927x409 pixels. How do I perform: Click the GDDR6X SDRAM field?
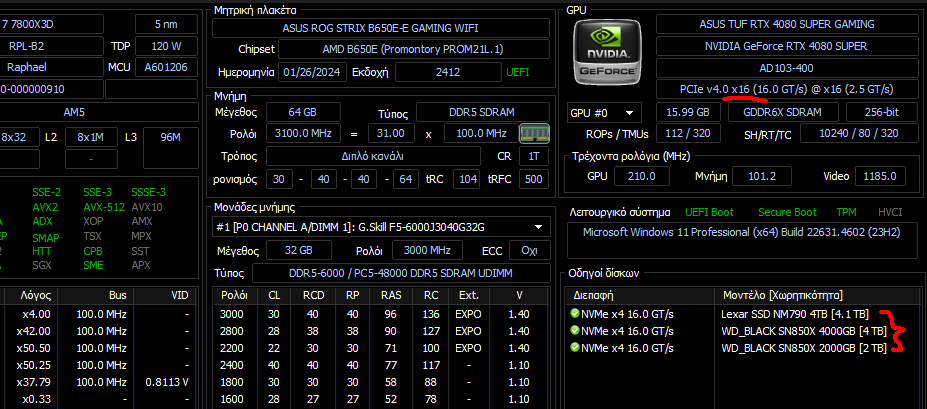783,112
